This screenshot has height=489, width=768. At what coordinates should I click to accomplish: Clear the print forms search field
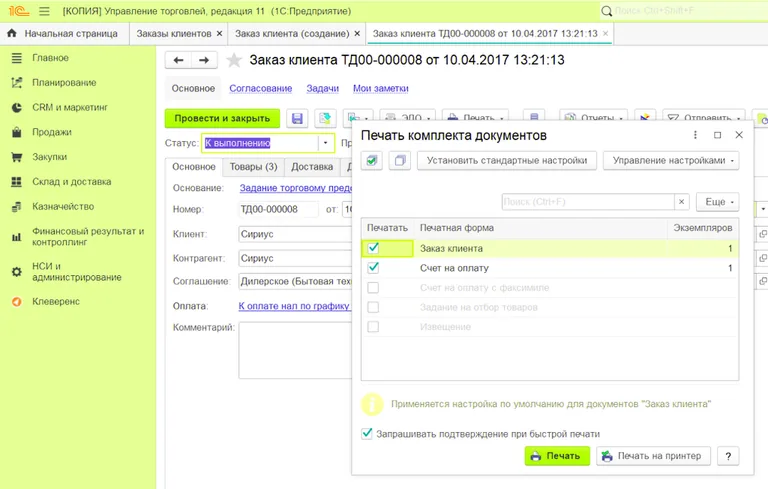click(x=681, y=201)
